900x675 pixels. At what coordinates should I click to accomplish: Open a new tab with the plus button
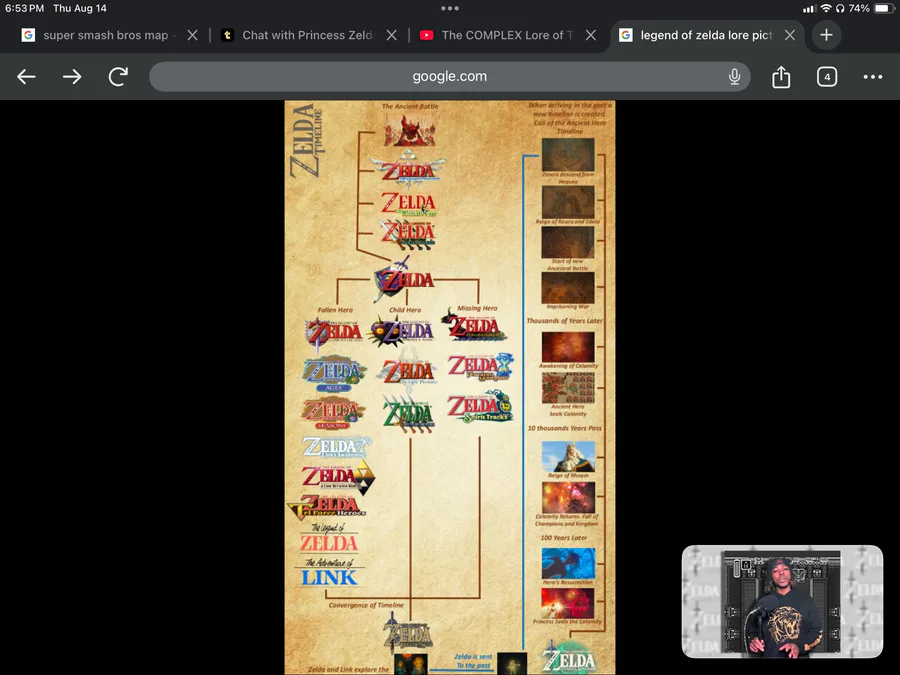(x=827, y=35)
